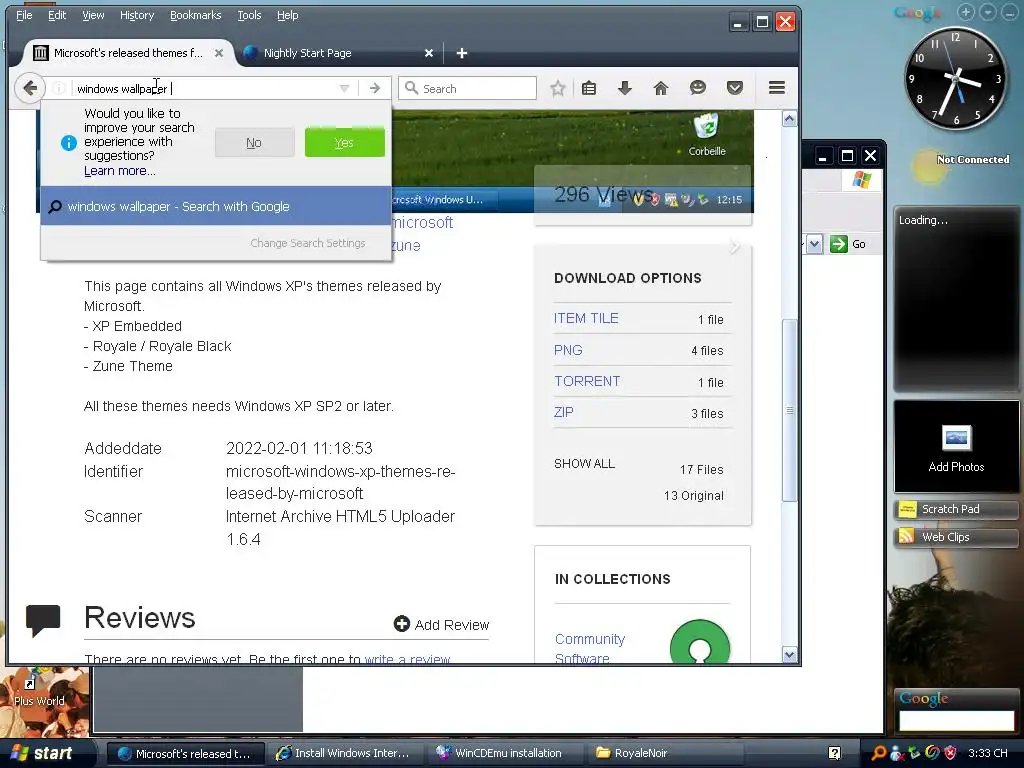
Task: Open the PNG download option
Action: 568,350
